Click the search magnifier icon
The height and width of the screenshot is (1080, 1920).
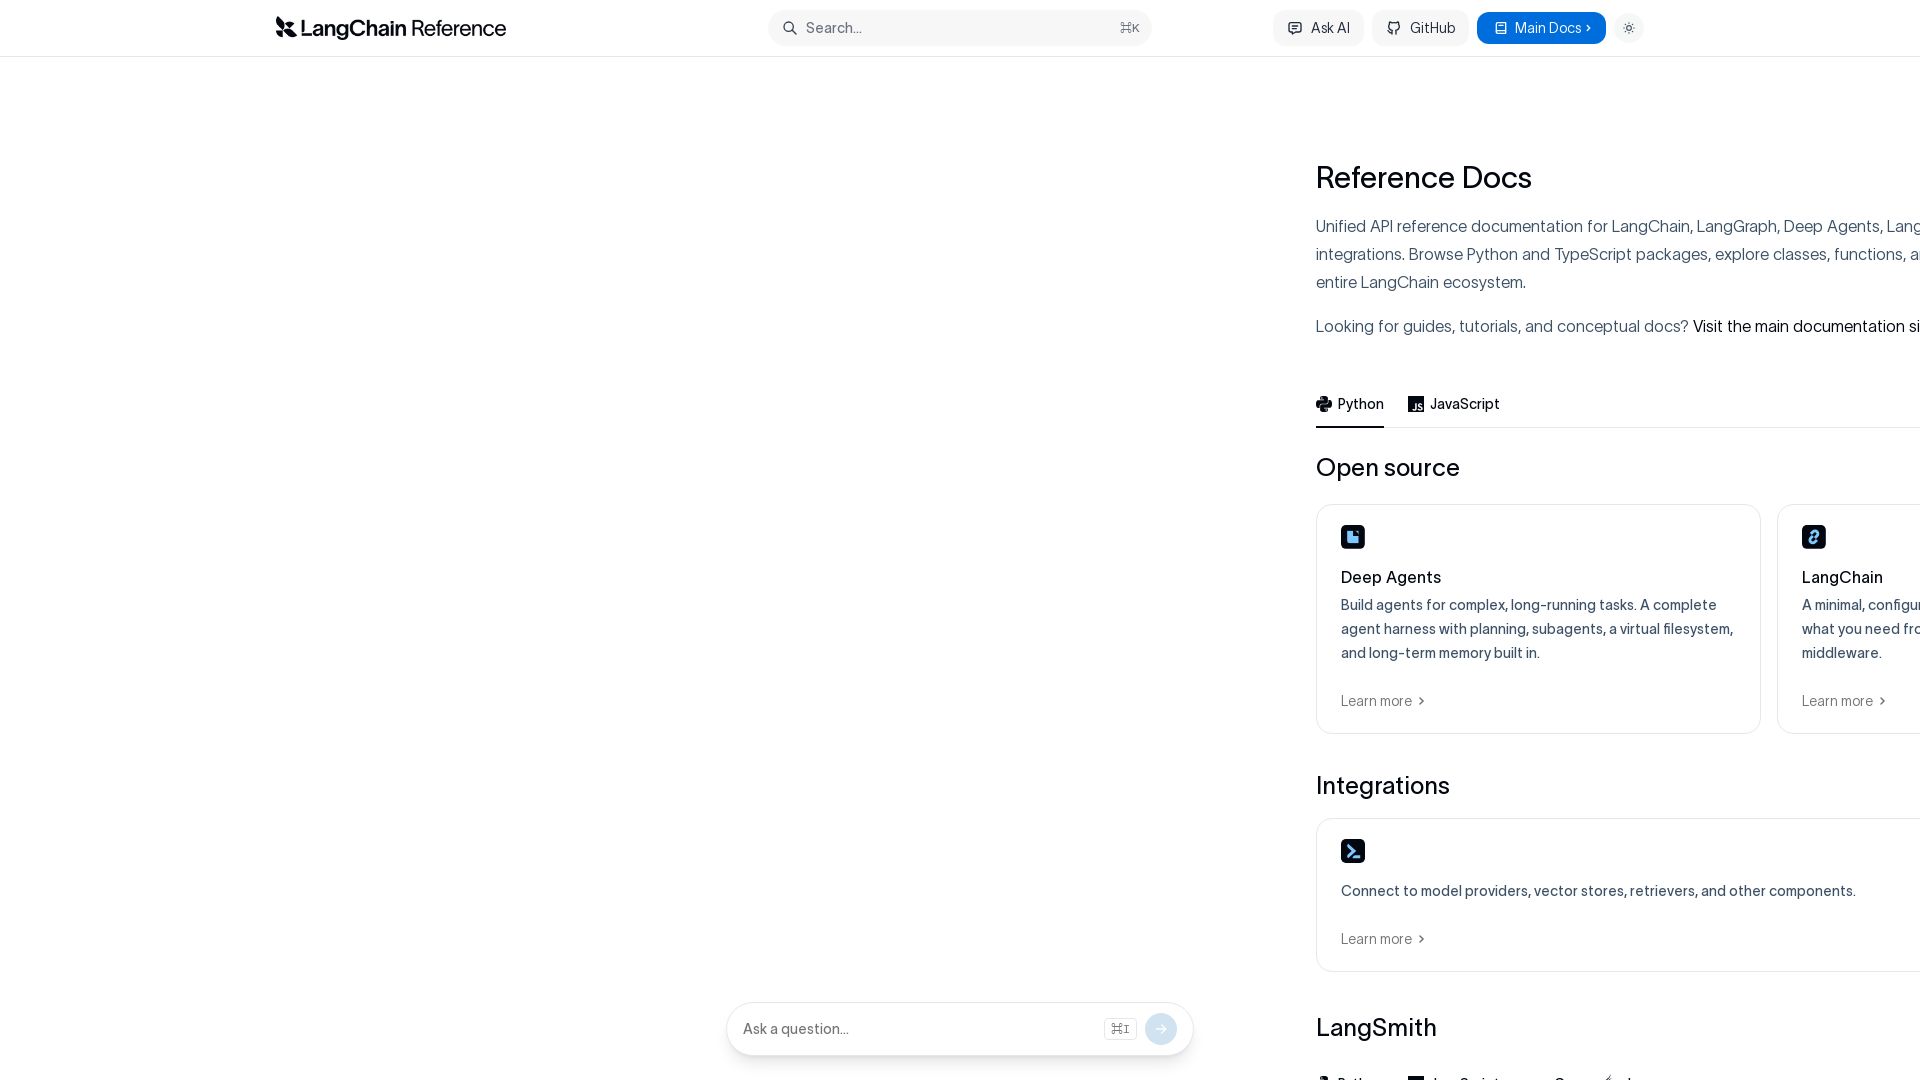click(790, 28)
